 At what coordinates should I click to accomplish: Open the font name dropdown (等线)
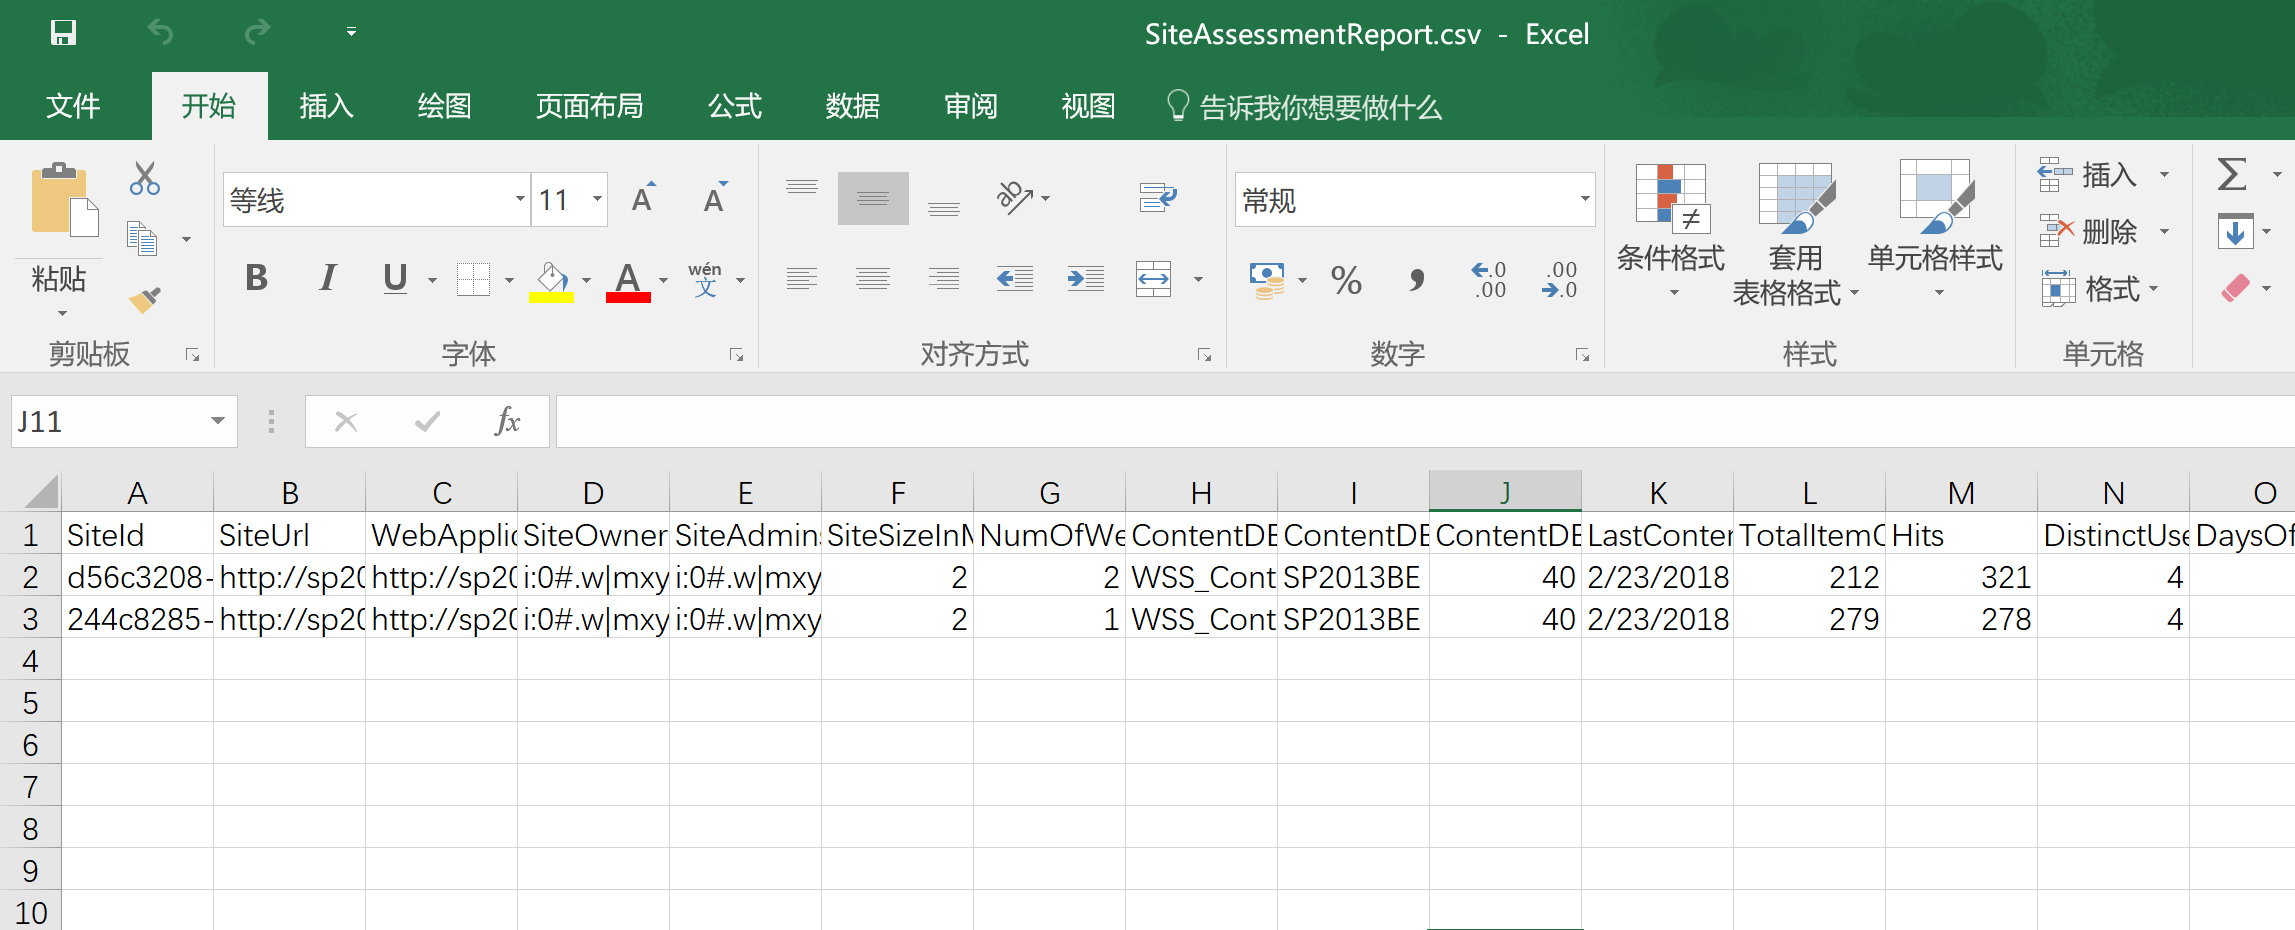tap(520, 199)
